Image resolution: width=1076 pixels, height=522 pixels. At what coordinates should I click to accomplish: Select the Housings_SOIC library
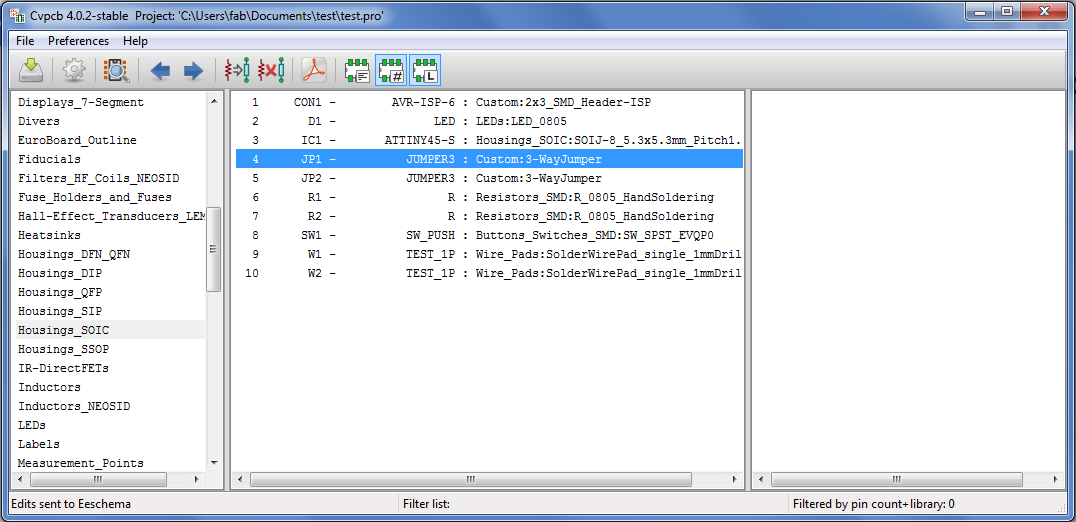pyautogui.click(x=110, y=331)
